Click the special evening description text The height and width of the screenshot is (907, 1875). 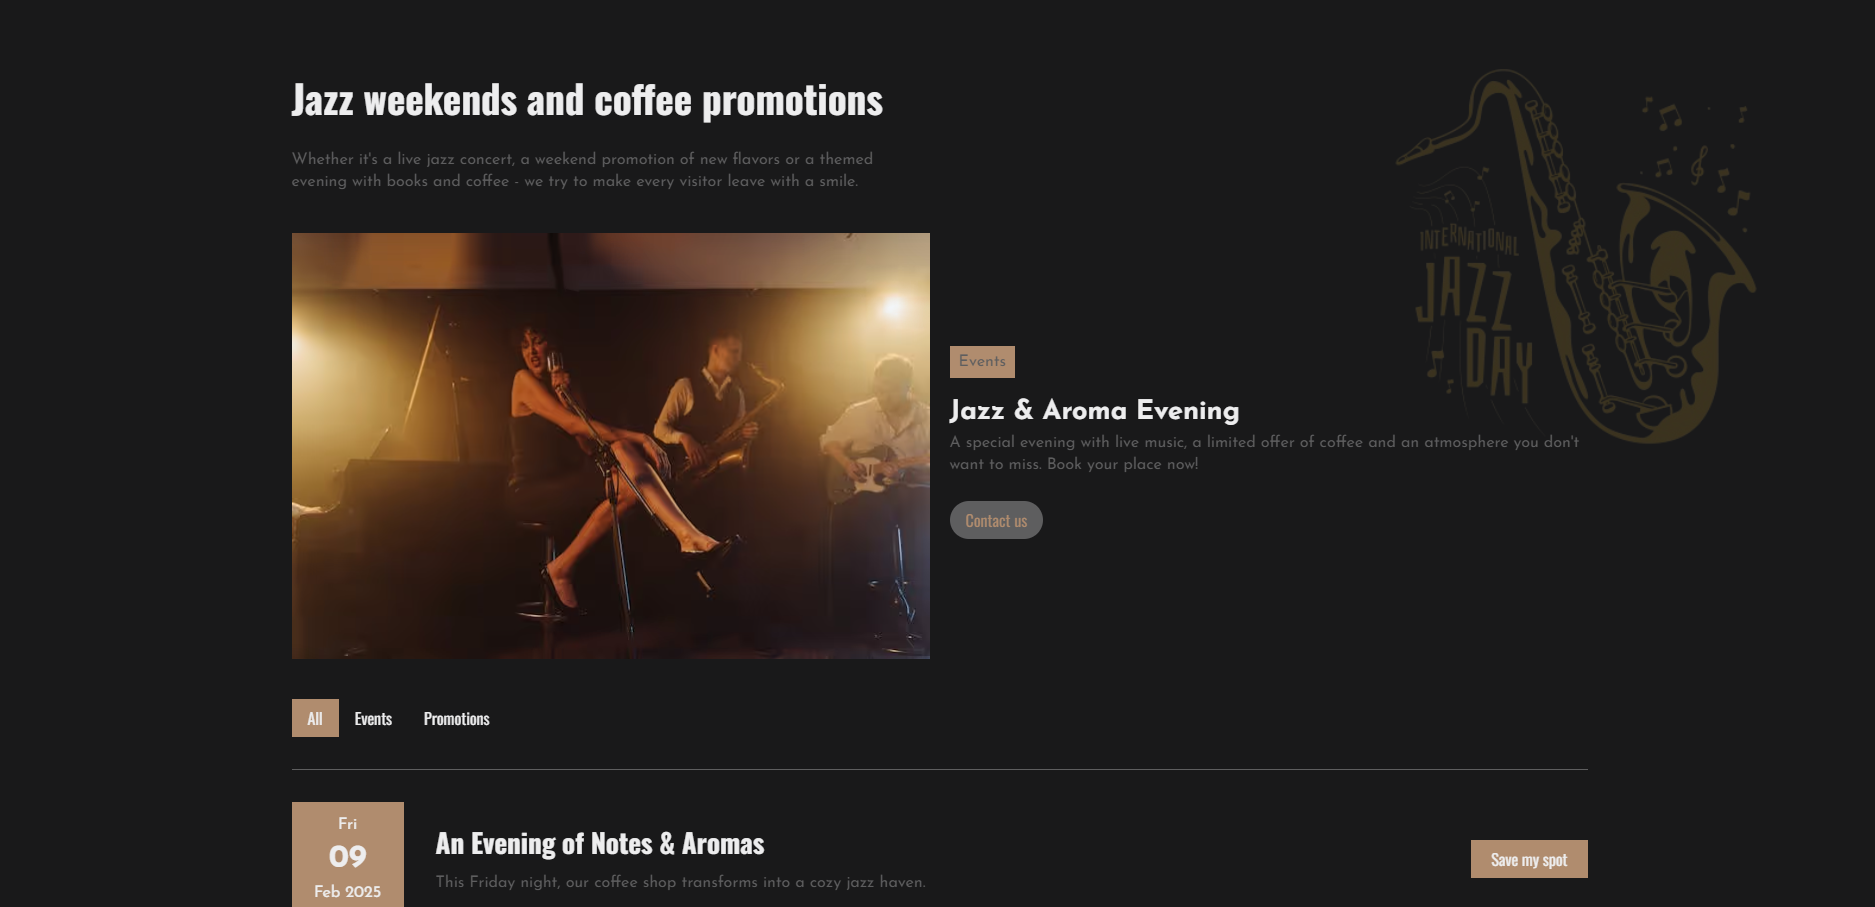pos(1264,453)
